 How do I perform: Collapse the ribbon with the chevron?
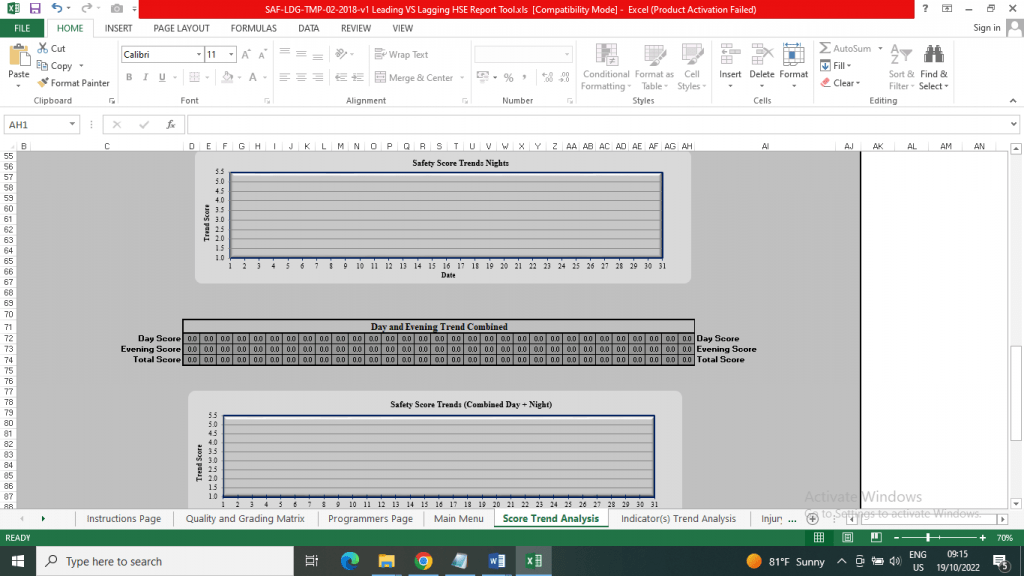[1013, 101]
